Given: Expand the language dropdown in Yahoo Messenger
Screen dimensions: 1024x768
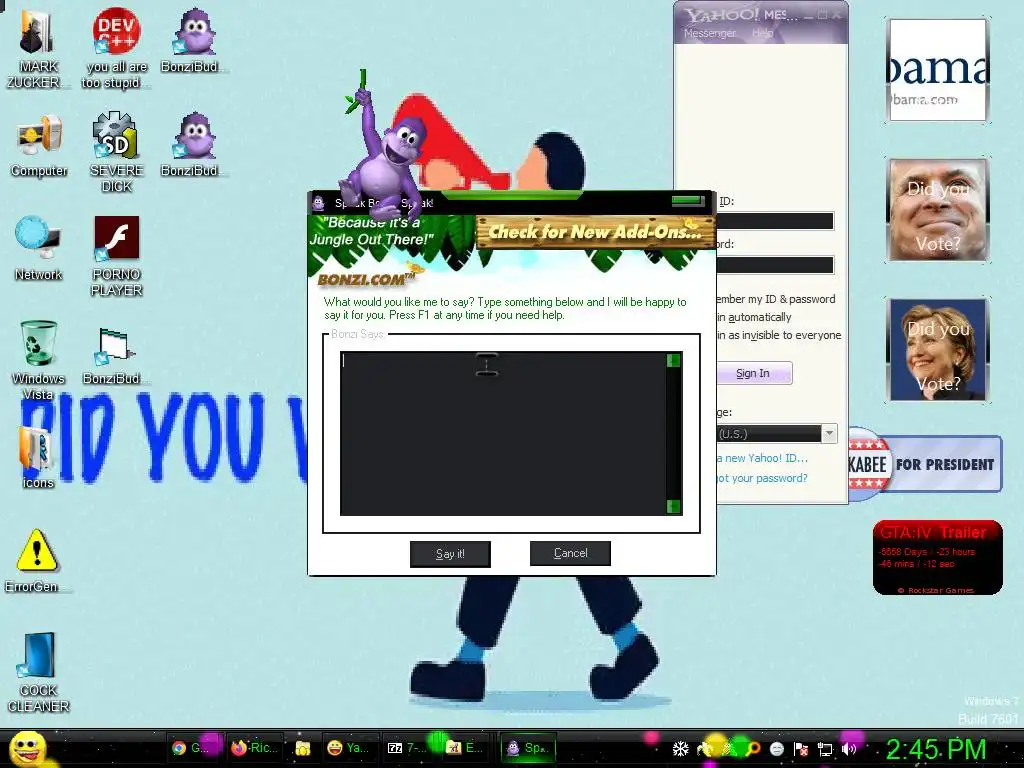Looking at the screenshot, I should click(829, 434).
